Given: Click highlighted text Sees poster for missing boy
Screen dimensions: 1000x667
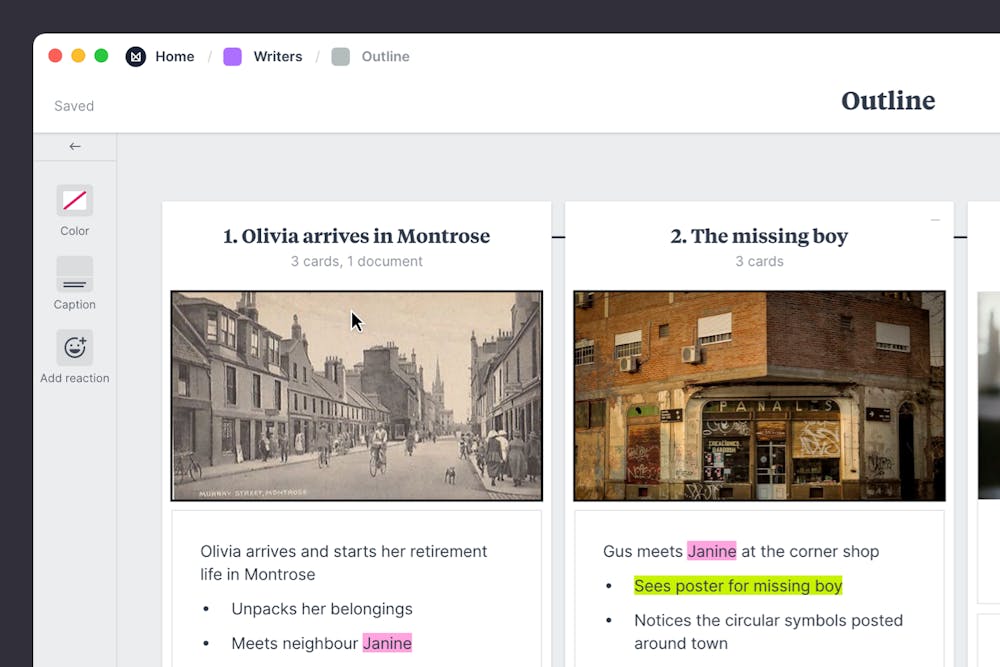Looking at the screenshot, I should point(738,586).
